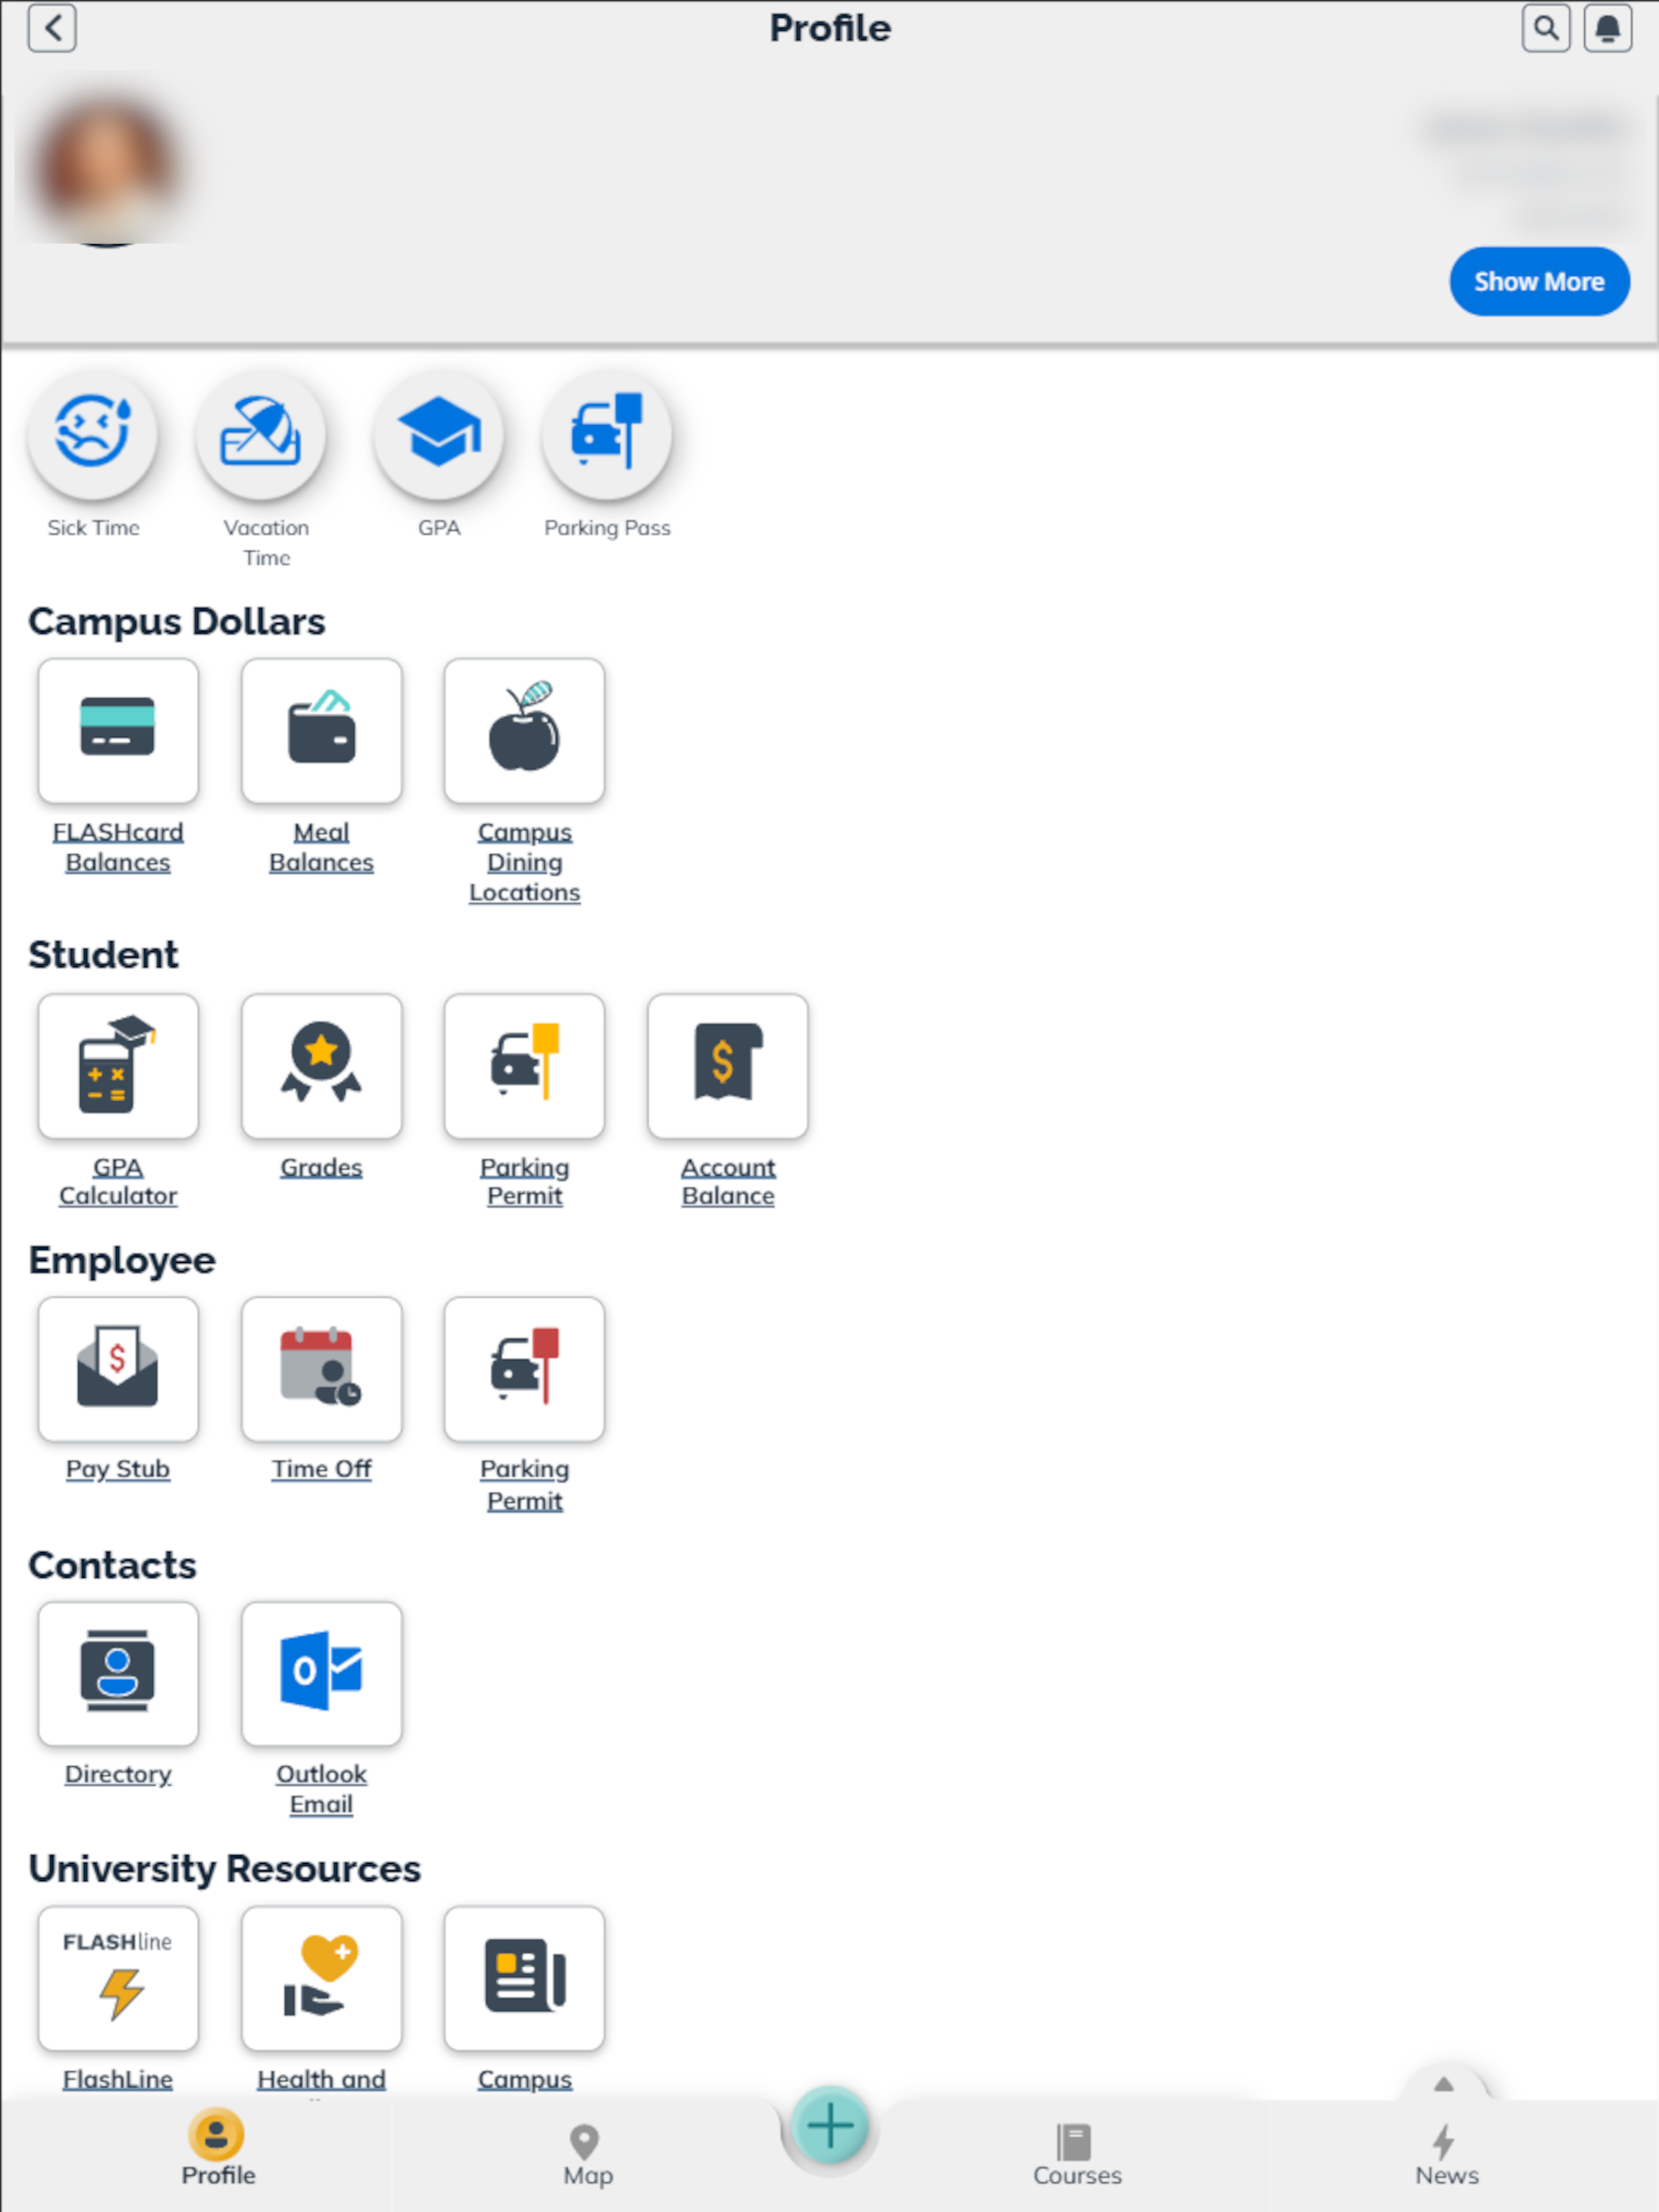Click the Pay Stub envelope icon
The image size is (1659, 2212).
(x=118, y=1368)
